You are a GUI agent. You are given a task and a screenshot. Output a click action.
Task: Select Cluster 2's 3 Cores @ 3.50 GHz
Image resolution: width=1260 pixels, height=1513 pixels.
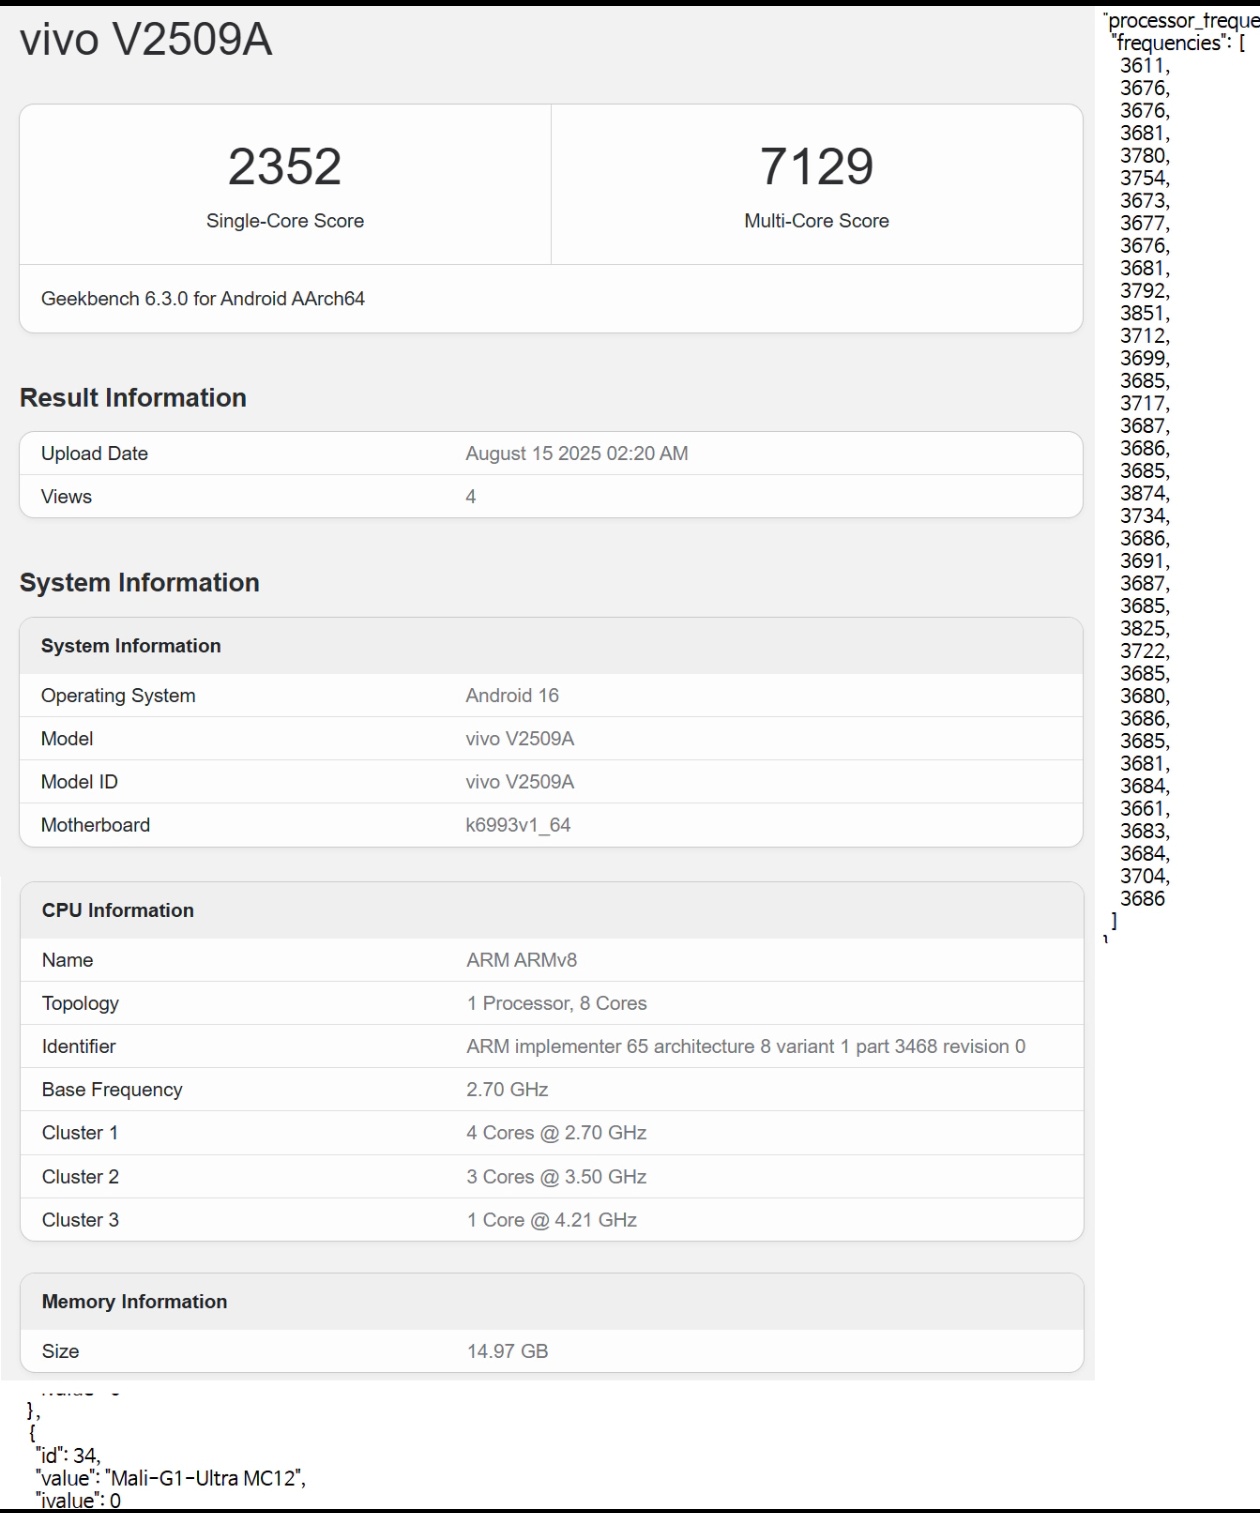pyautogui.click(x=556, y=1177)
